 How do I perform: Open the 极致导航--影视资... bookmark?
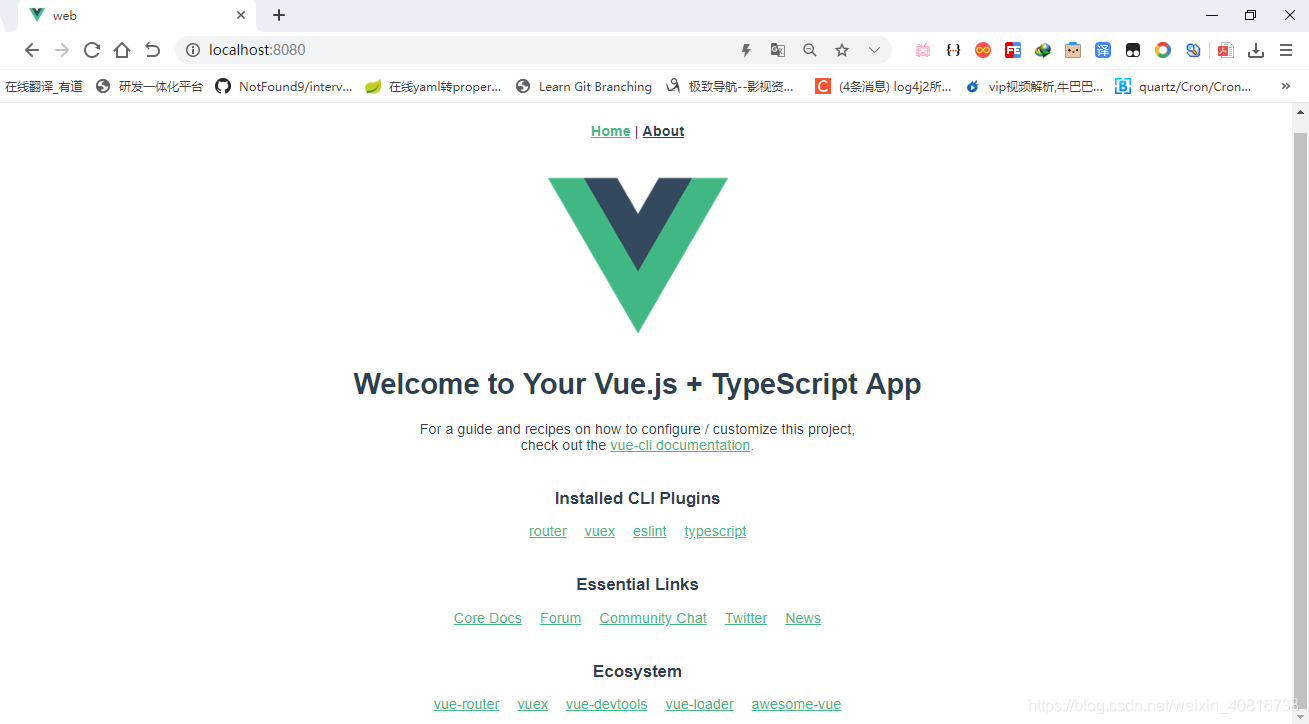(730, 87)
